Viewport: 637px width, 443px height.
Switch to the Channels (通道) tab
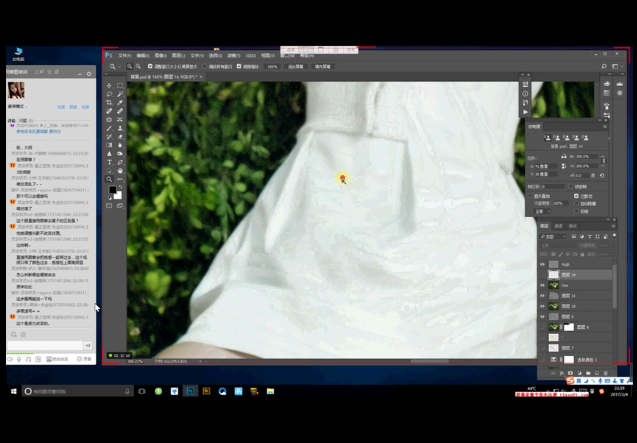tap(559, 226)
